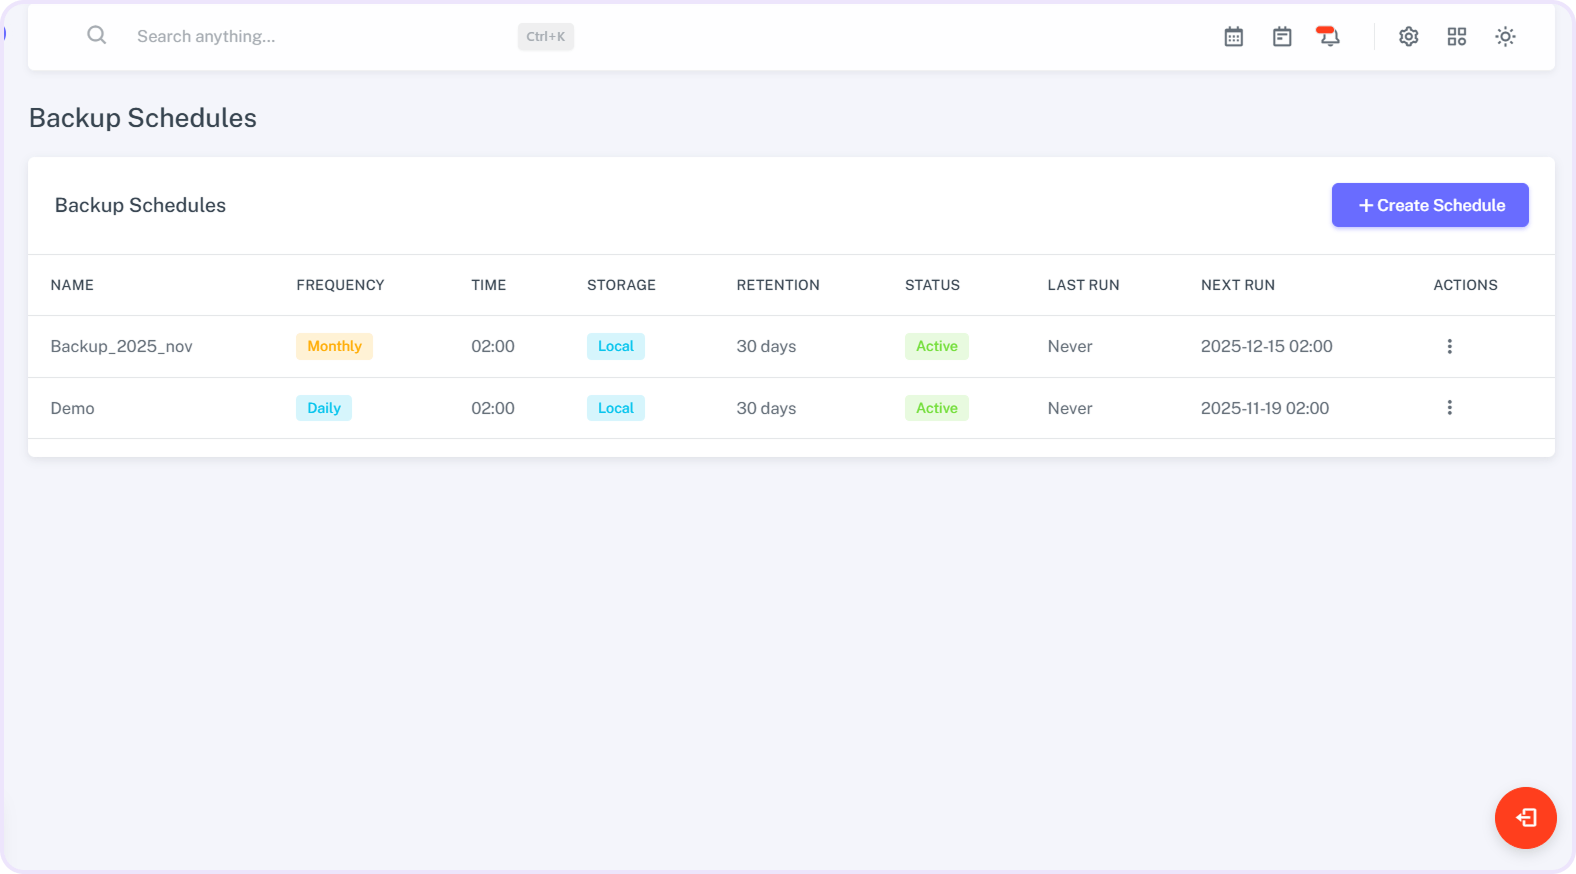The height and width of the screenshot is (874, 1576).
Task: Click the Ctrl+K shortcut badge
Action: tap(545, 37)
